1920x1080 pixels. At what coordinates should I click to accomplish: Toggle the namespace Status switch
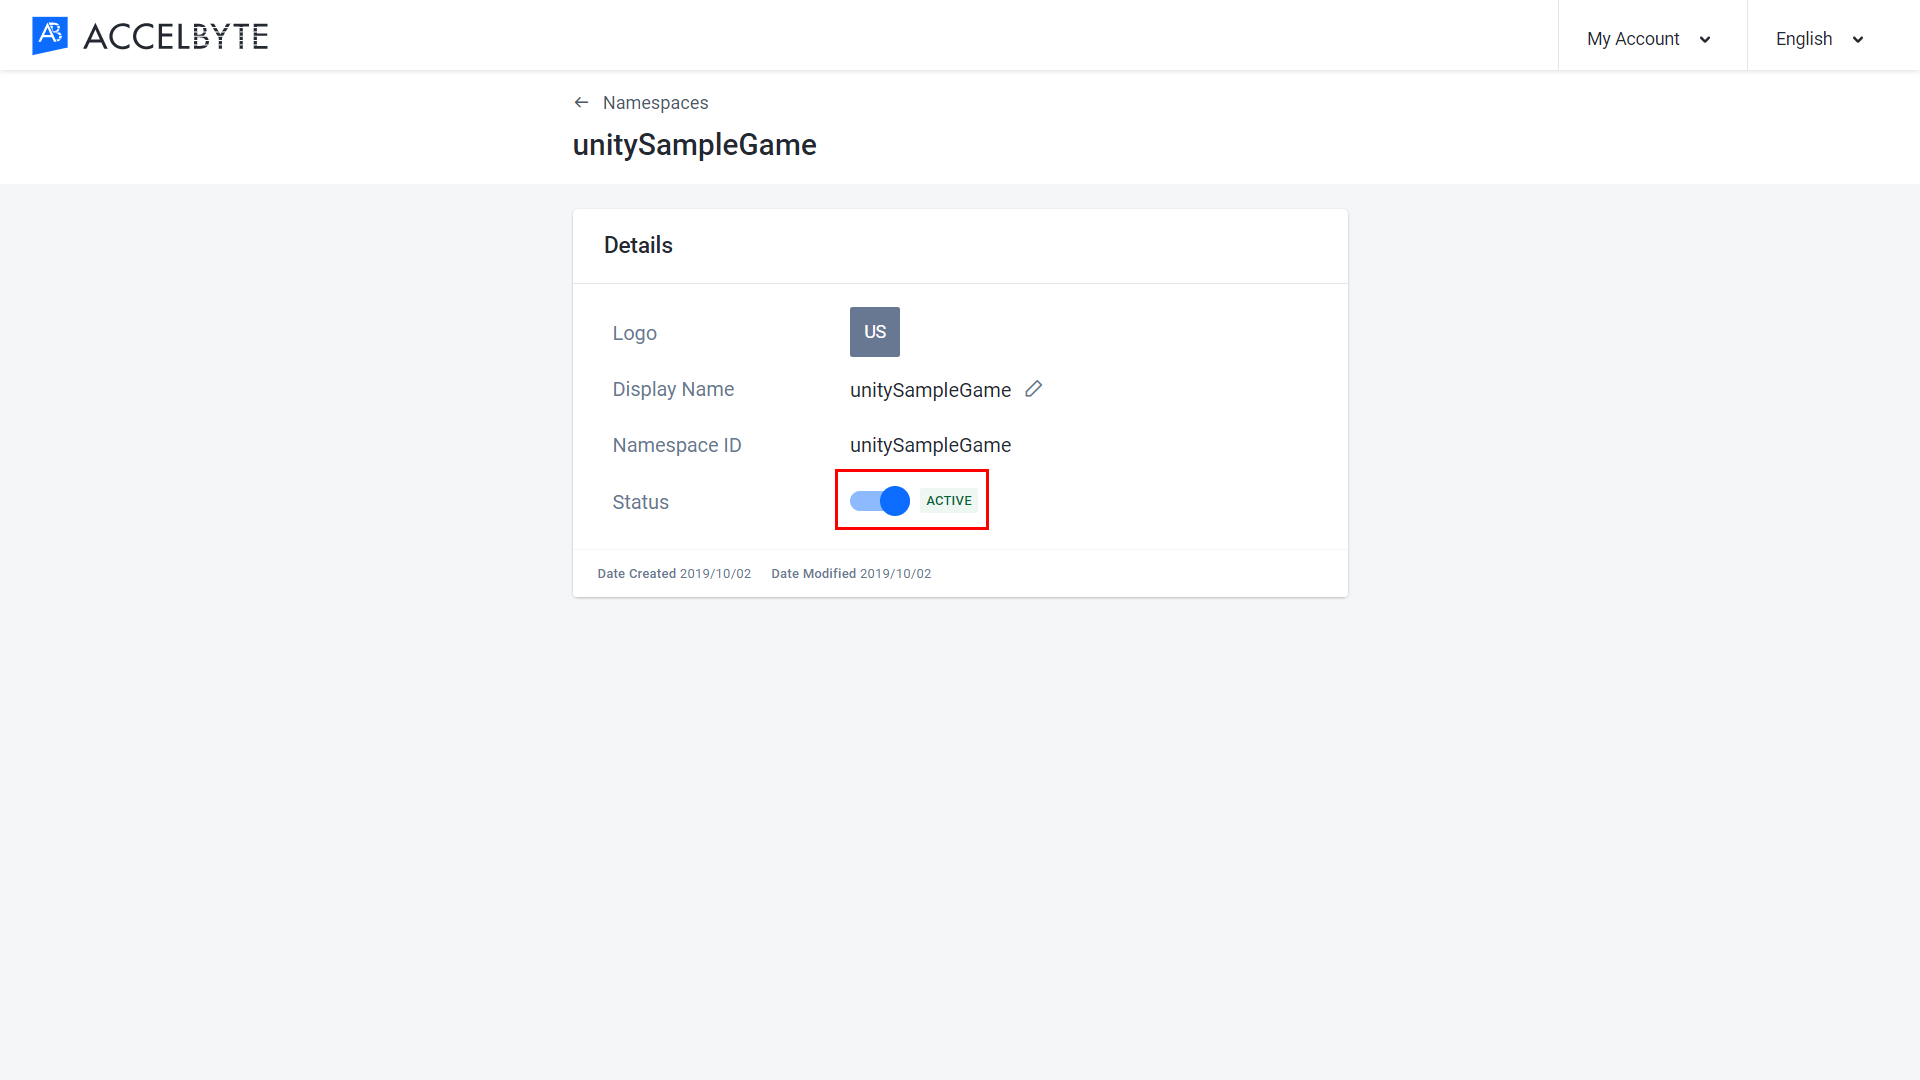click(880, 501)
